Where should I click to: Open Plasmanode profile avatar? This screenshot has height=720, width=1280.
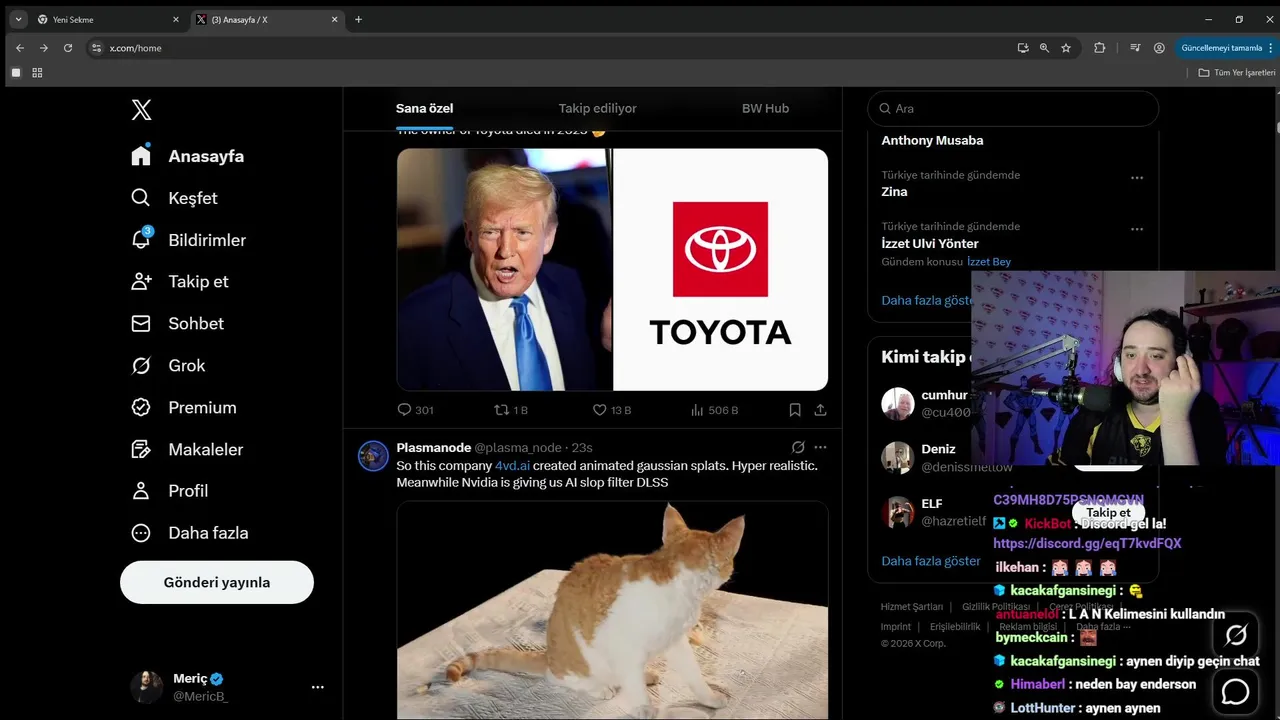373,456
